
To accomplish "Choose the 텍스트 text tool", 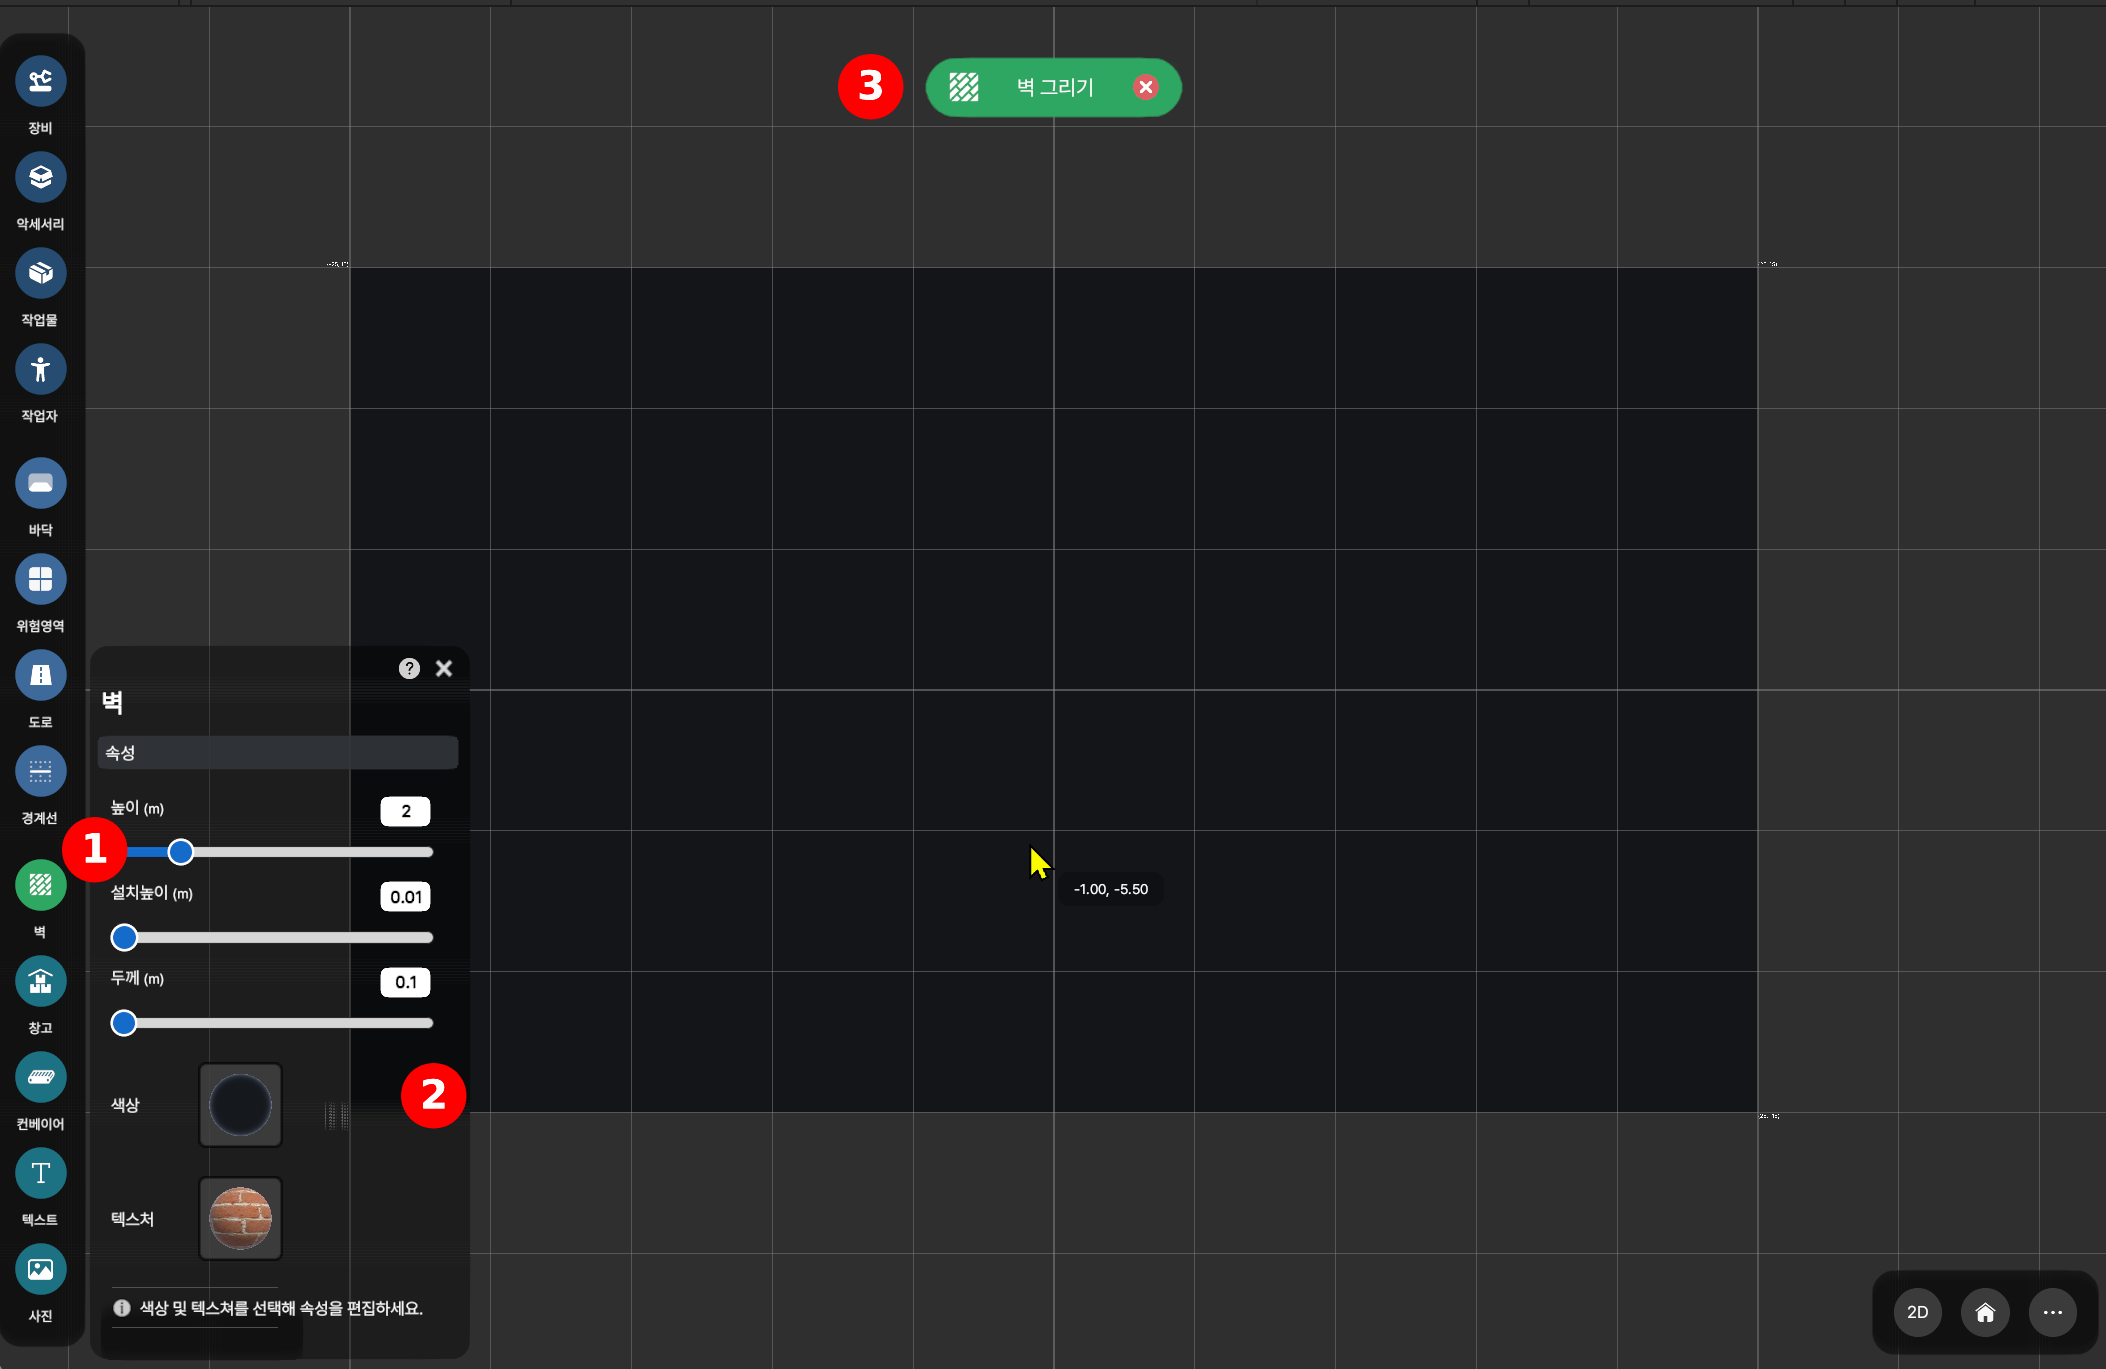I will (x=41, y=1173).
